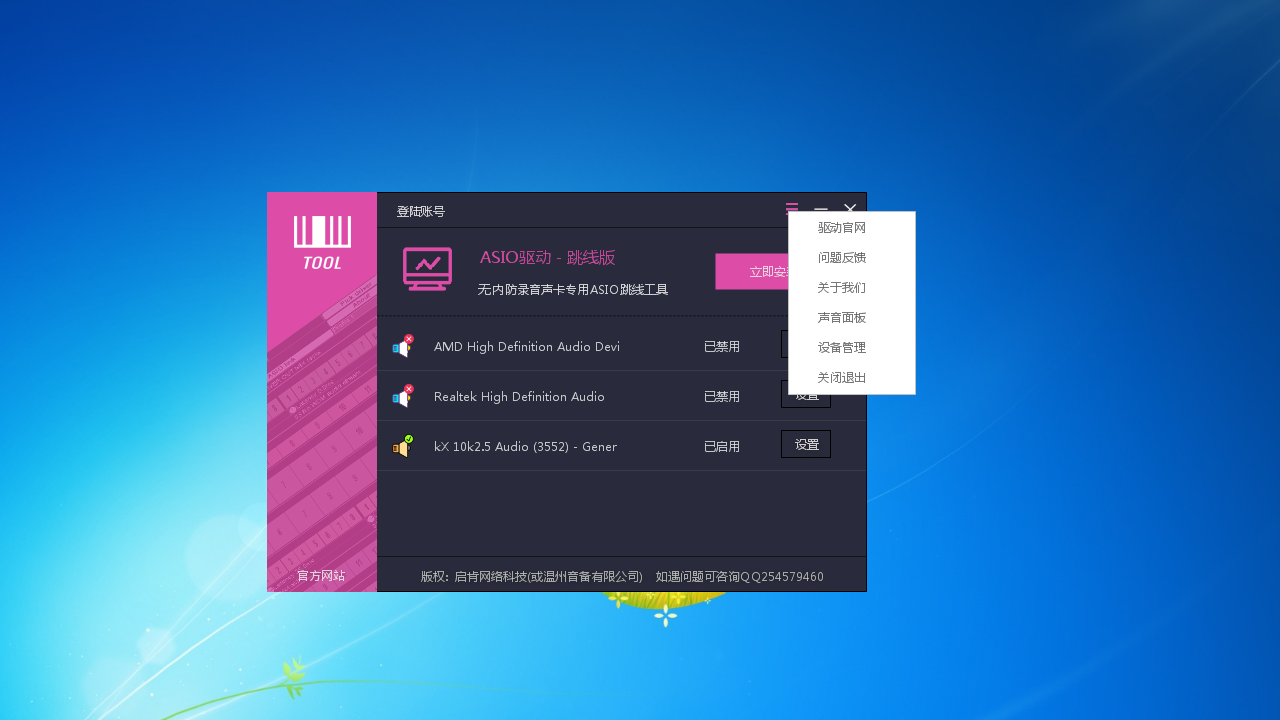
Task: Toggle the 已禁用 status for Realtek audio
Action: [x=721, y=395]
